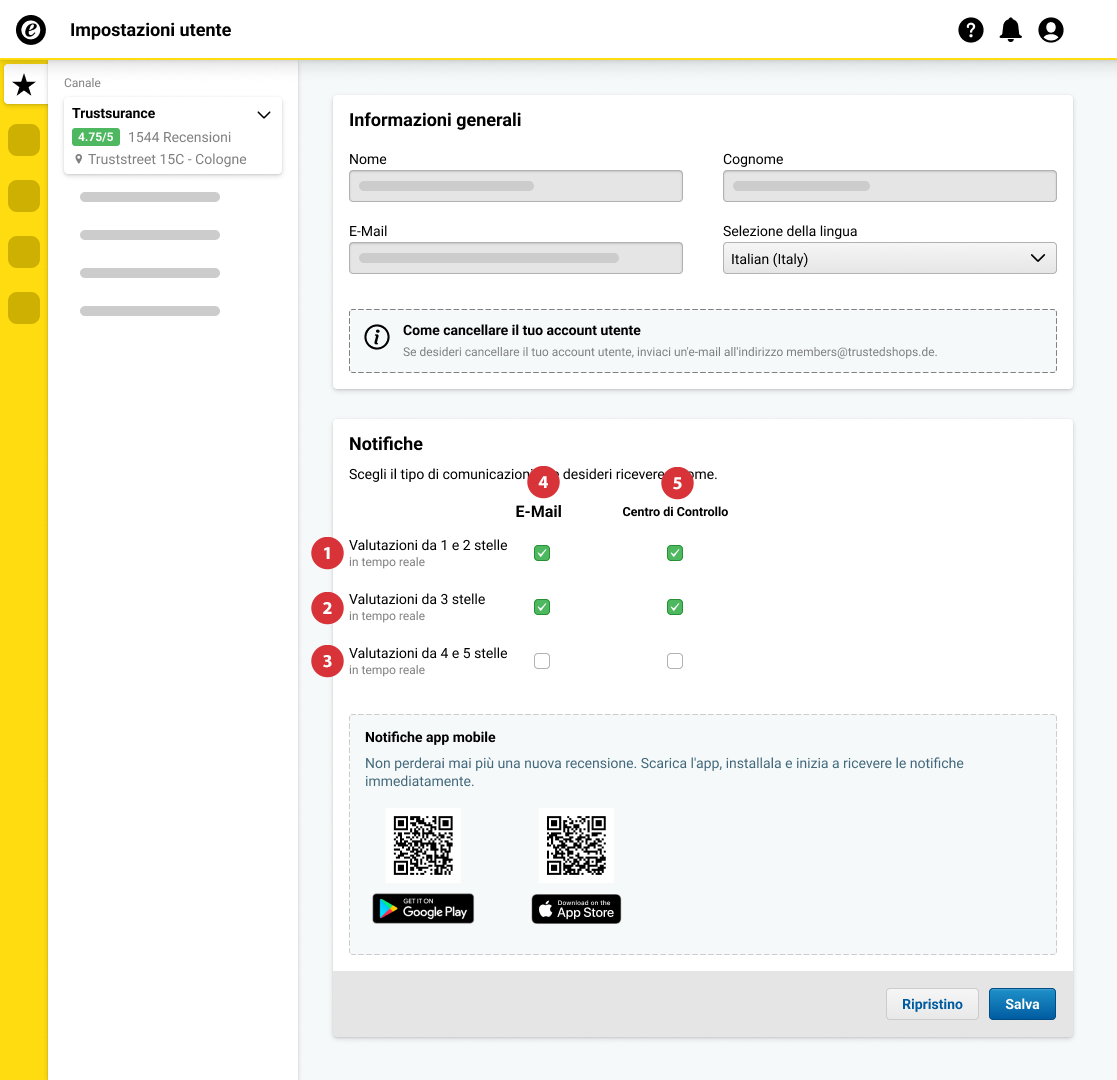Click the Trusted Shops 'e' logo
Image resolution: width=1117 pixels, height=1080 pixels.
[31, 30]
